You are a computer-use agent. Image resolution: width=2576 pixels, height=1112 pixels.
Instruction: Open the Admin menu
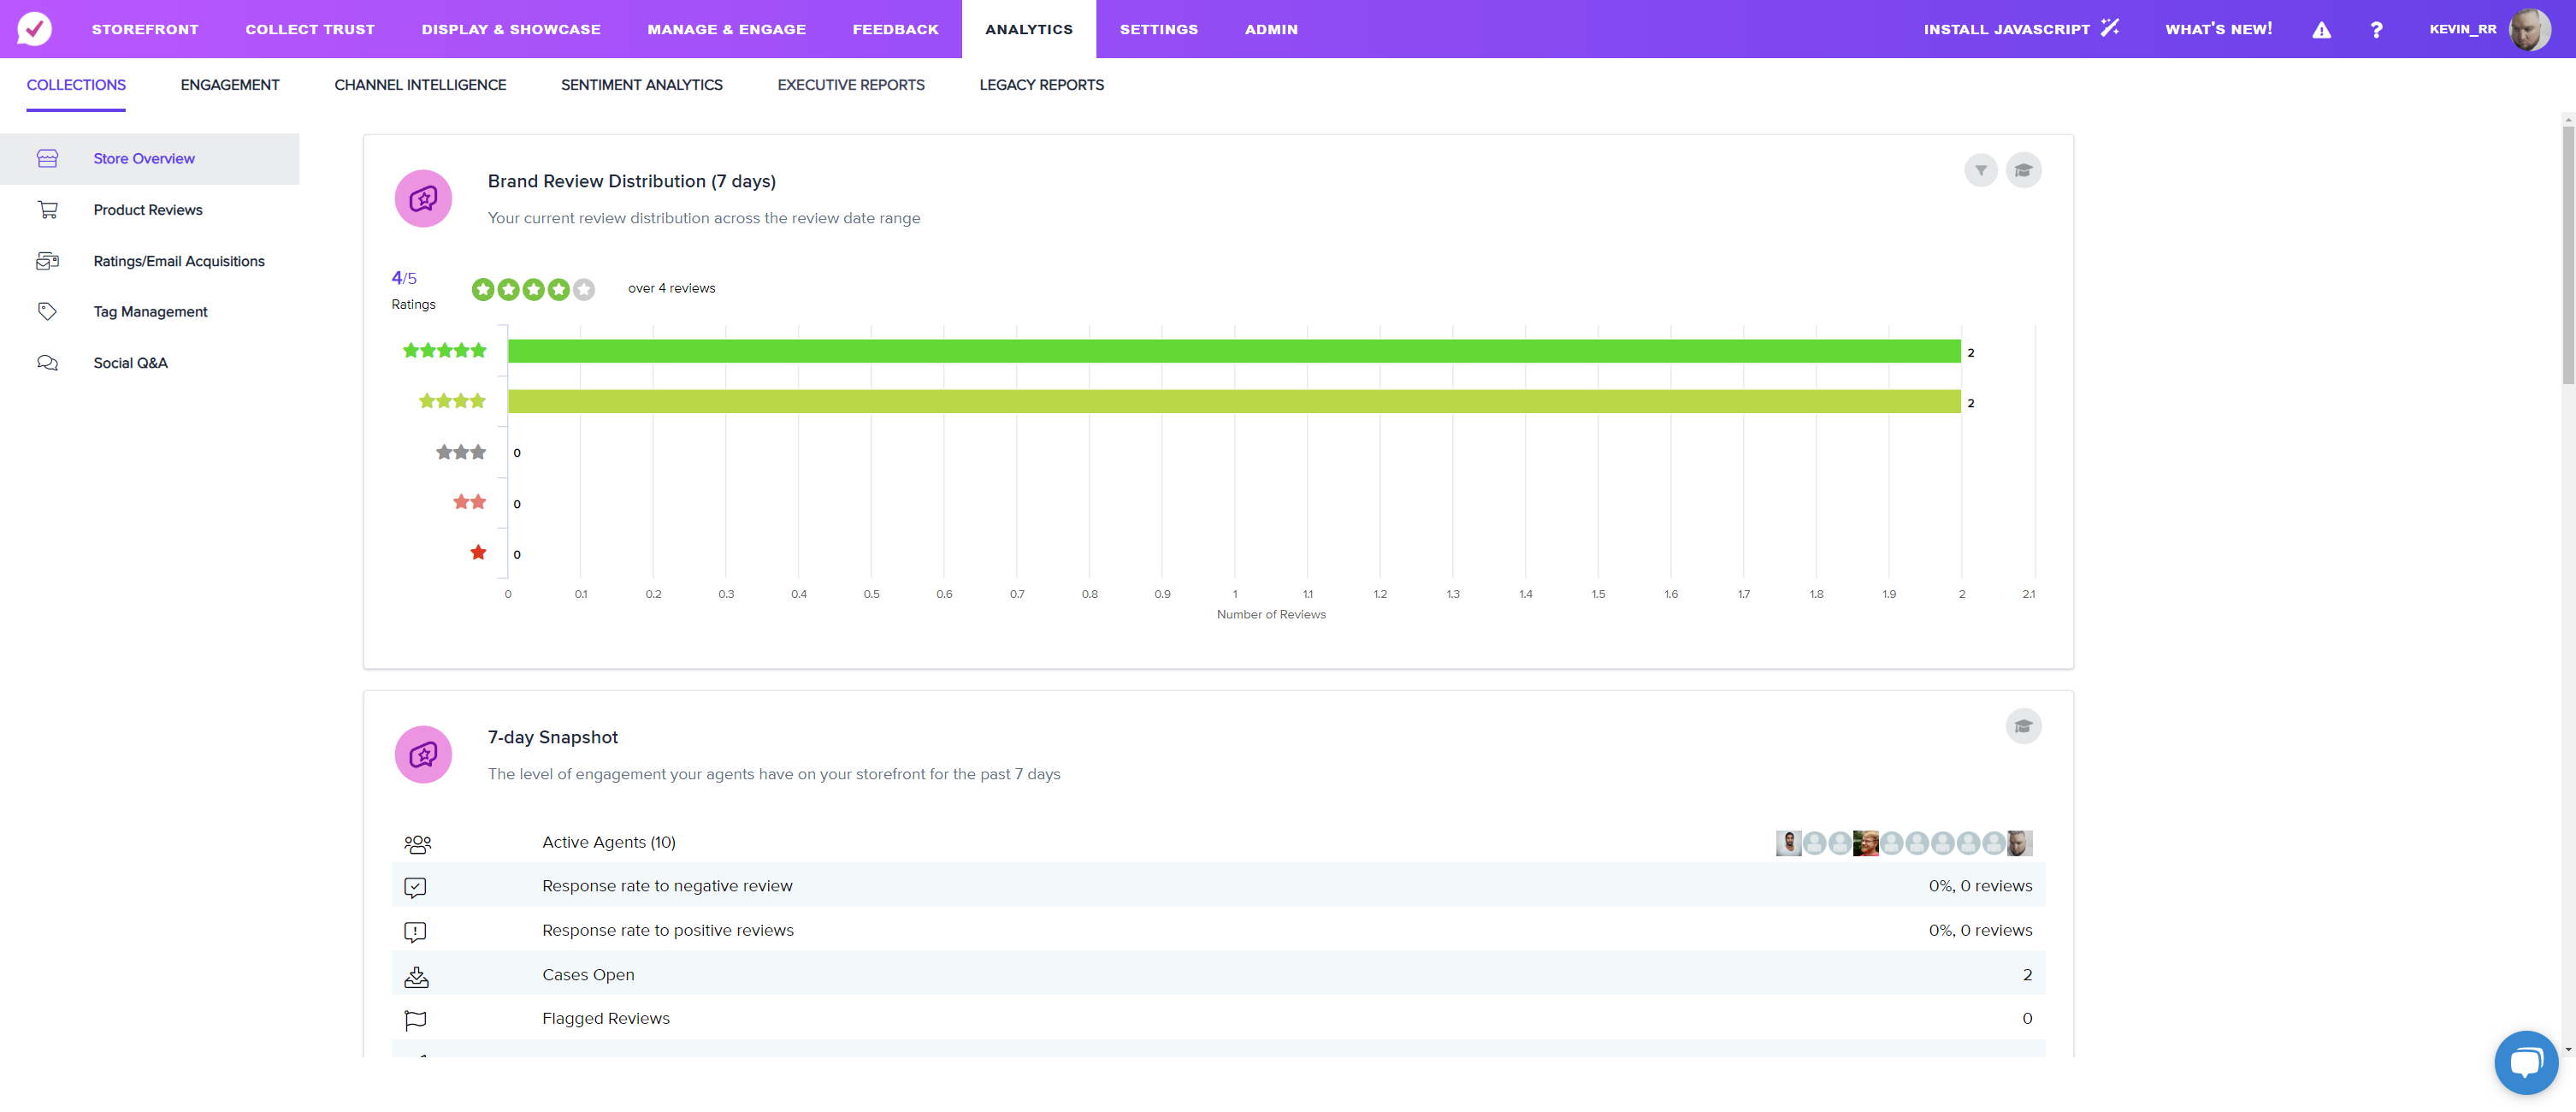click(x=1271, y=29)
